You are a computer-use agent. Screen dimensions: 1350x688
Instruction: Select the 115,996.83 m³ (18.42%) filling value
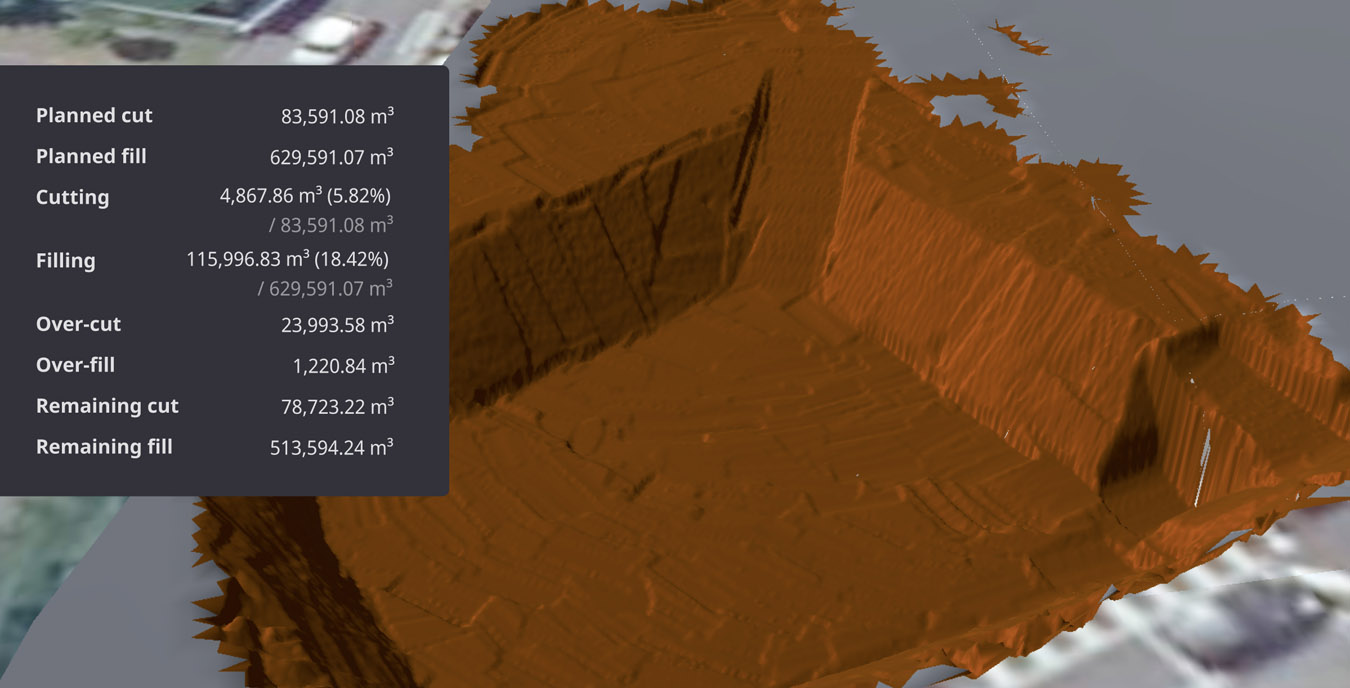pos(287,260)
